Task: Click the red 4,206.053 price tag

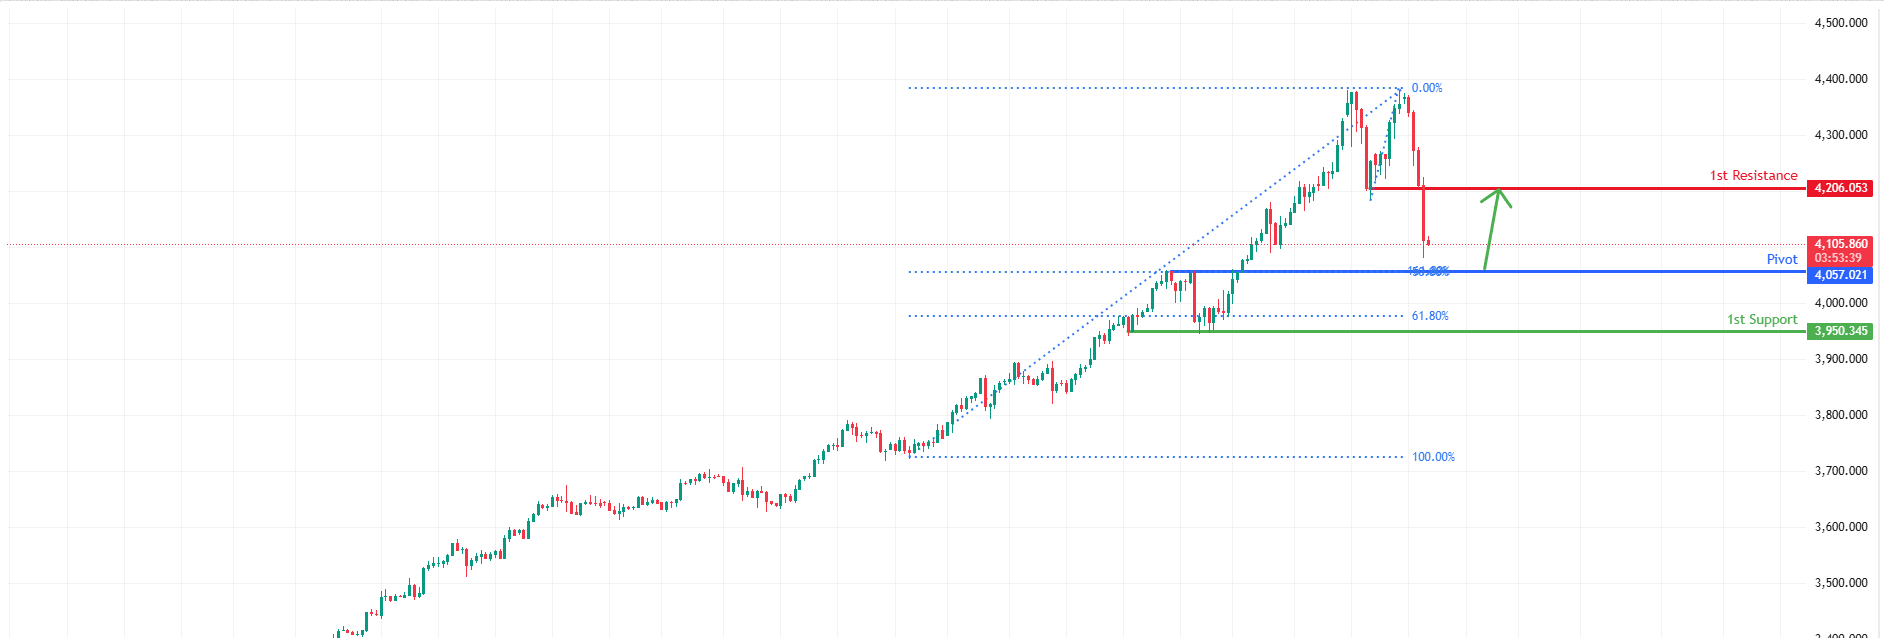Action: [1840, 188]
